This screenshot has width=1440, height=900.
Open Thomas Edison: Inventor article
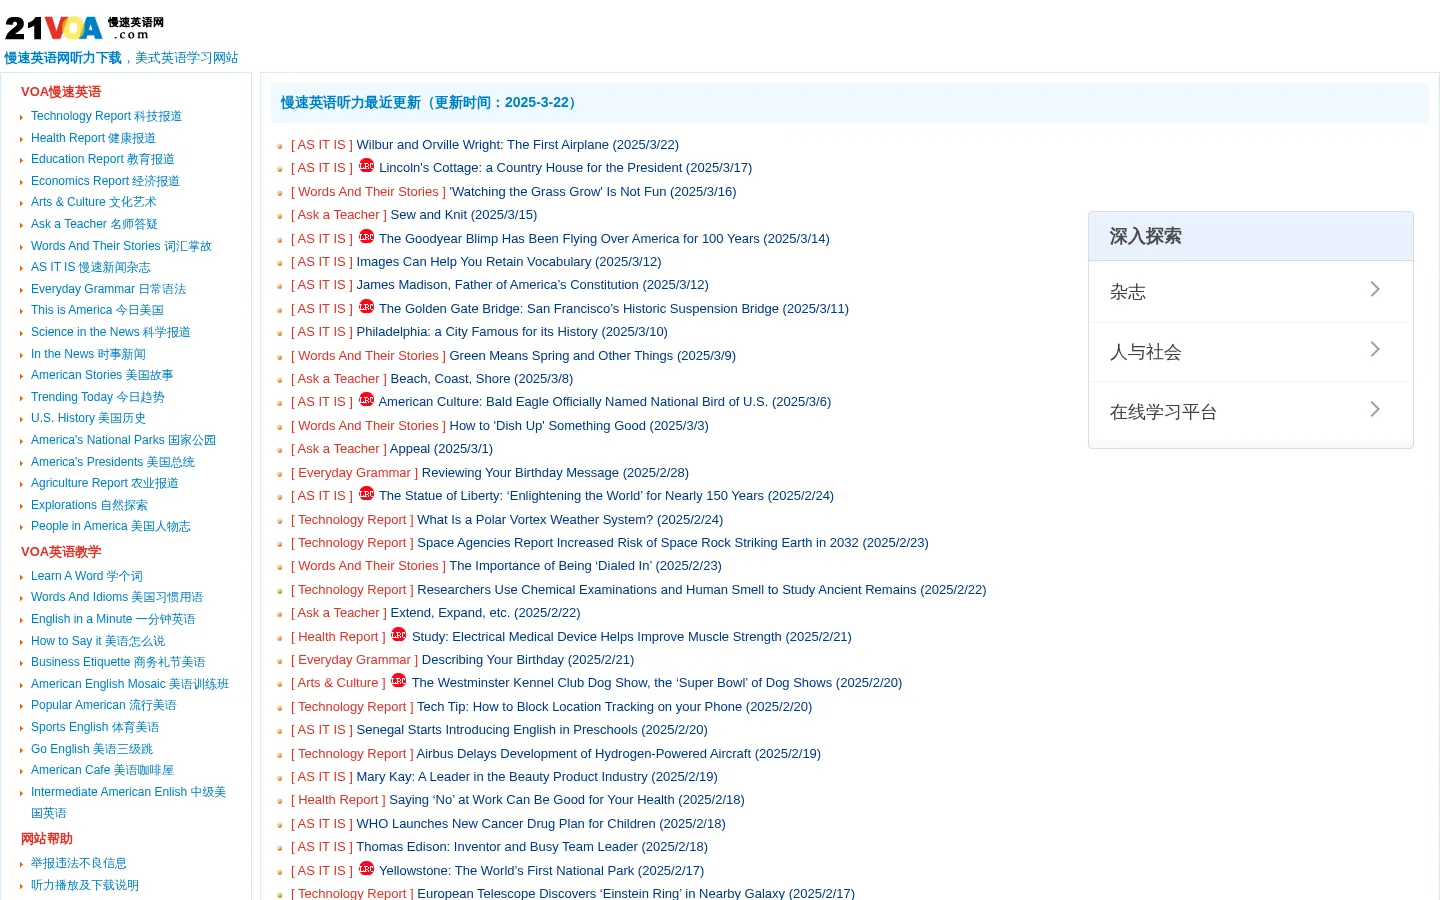click(532, 847)
